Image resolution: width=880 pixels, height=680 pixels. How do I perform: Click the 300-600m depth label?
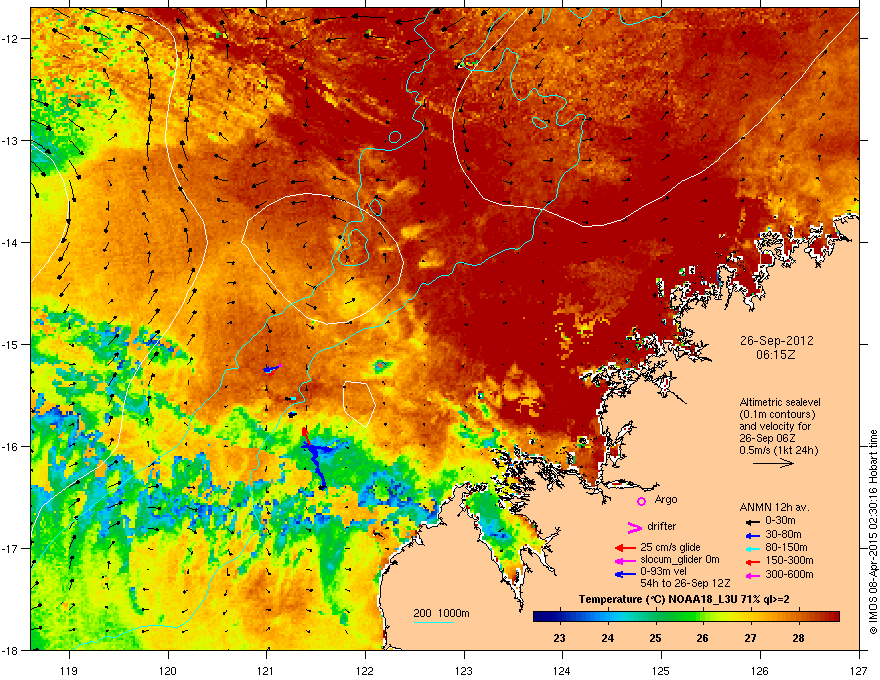pyautogui.click(x=789, y=575)
